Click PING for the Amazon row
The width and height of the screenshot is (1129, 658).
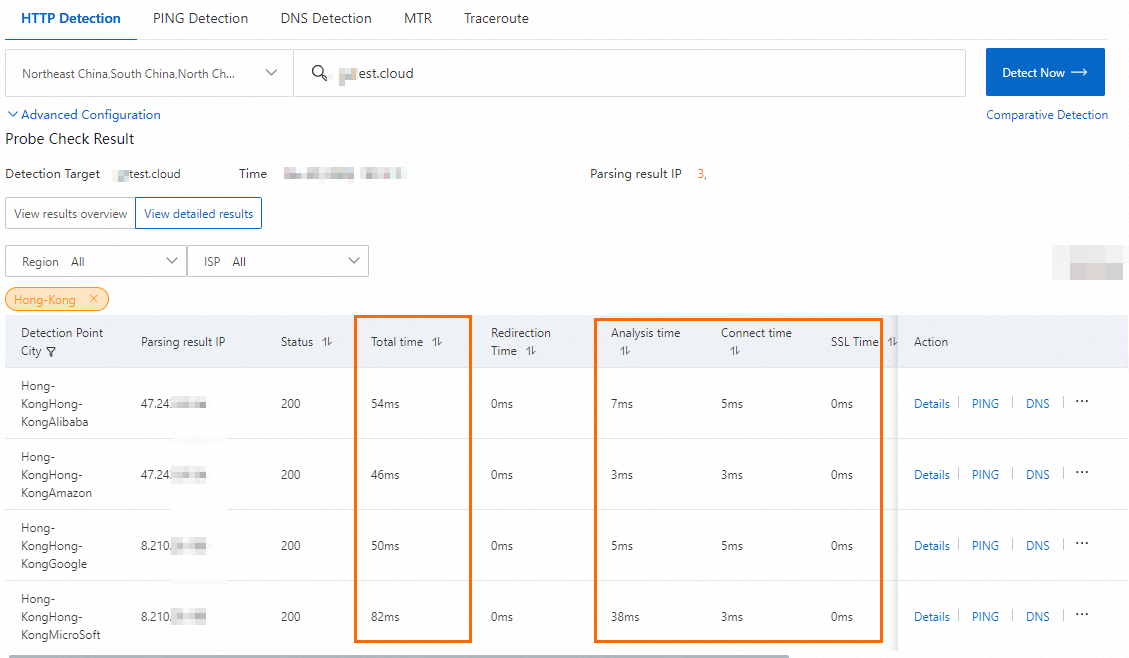pyautogui.click(x=985, y=475)
